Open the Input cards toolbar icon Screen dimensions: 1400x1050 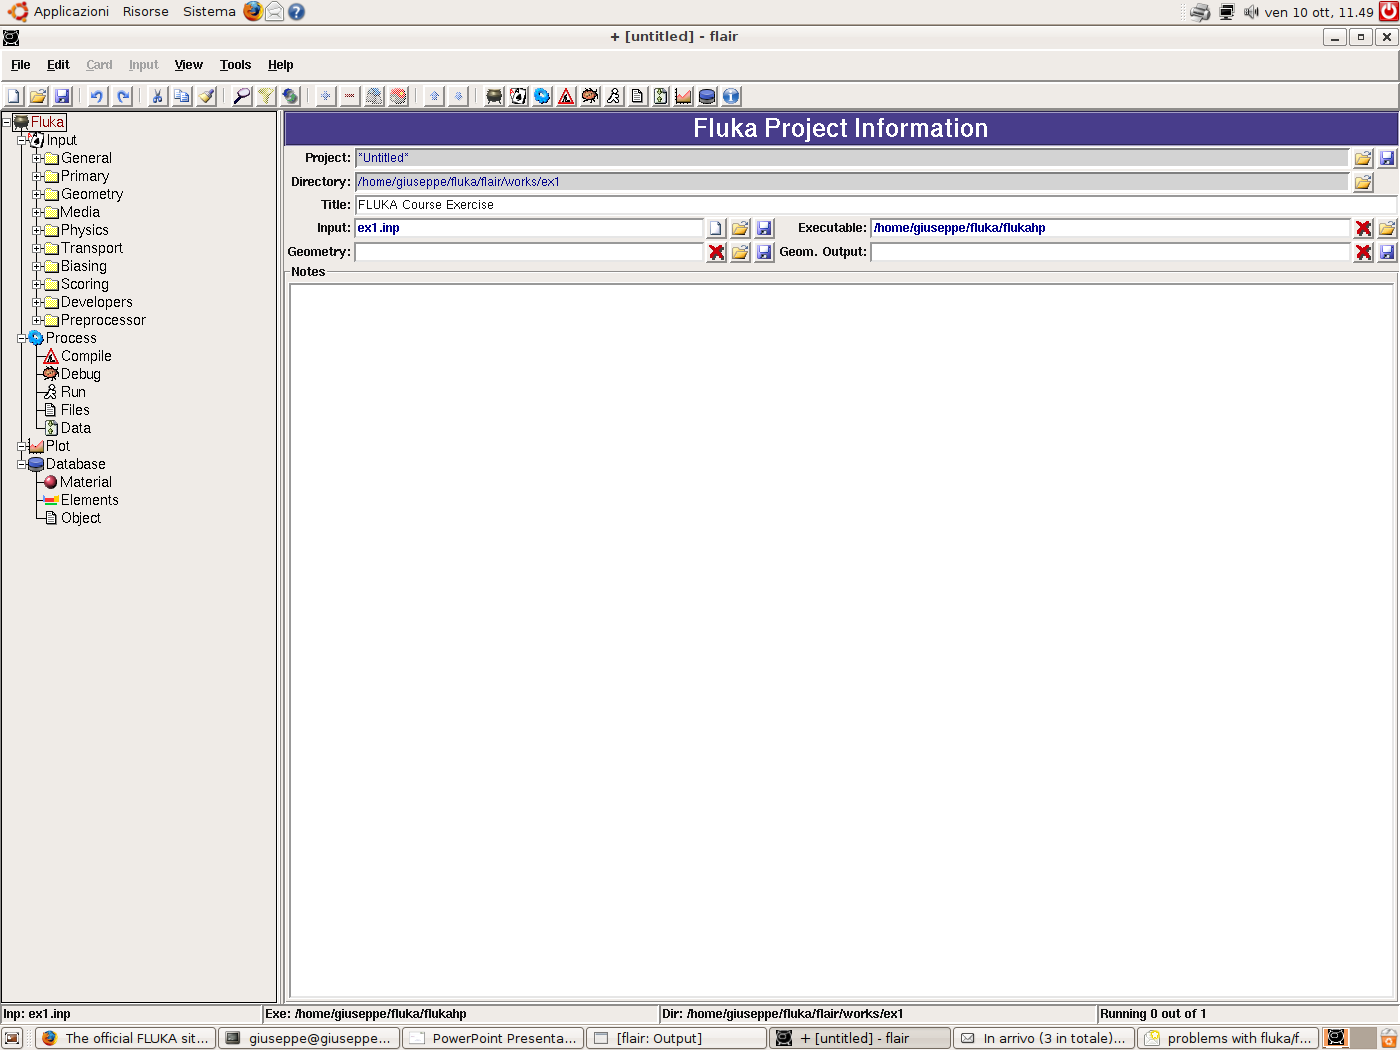pyautogui.click(x=518, y=96)
